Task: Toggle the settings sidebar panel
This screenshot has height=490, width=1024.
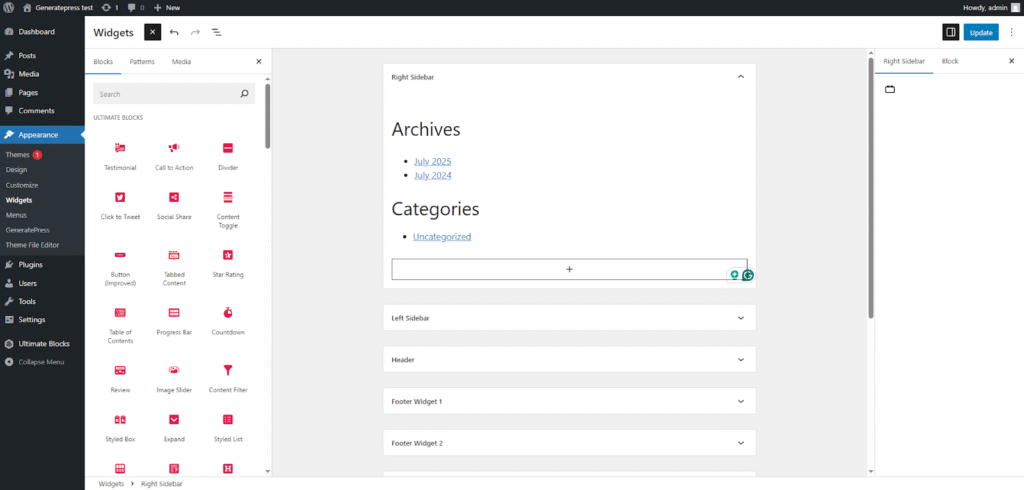Action: [x=950, y=32]
